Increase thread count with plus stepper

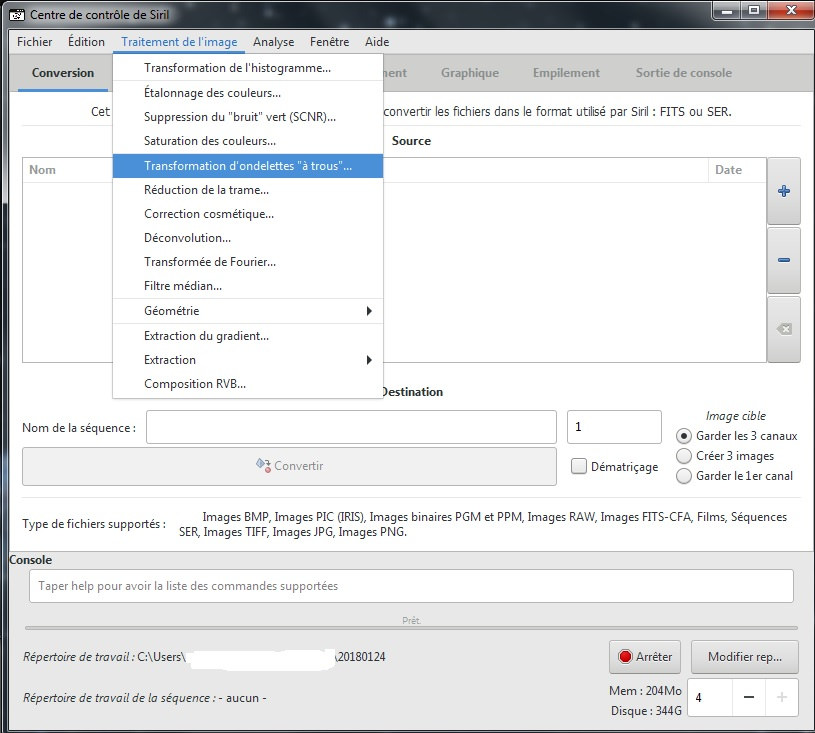click(781, 697)
